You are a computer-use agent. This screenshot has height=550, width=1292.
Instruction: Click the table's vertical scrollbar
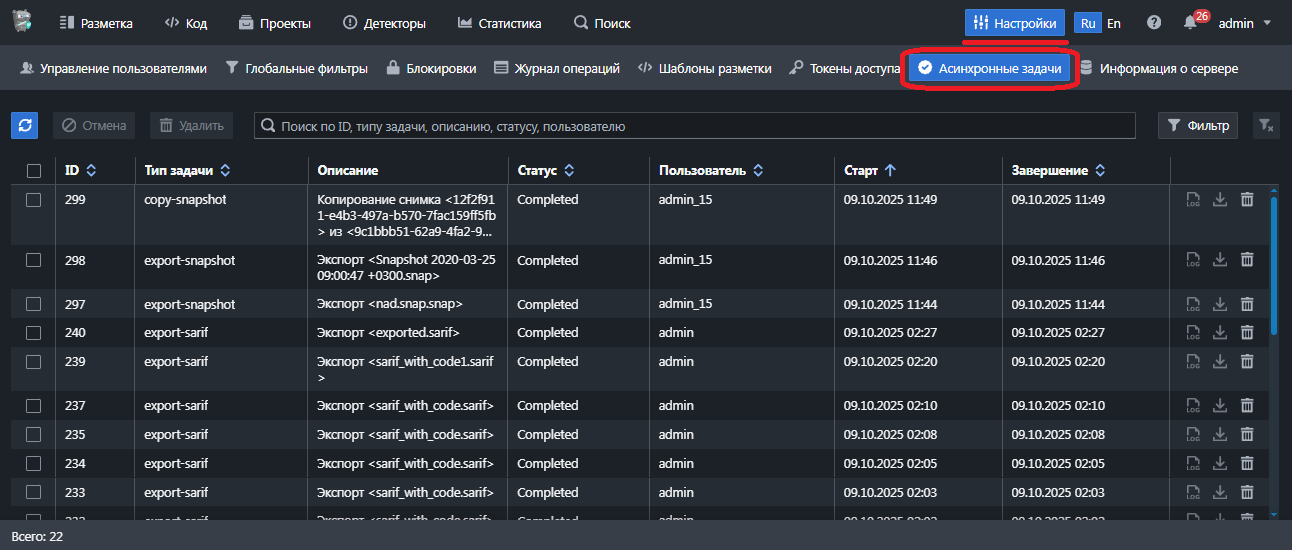pyautogui.click(x=1273, y=265)
